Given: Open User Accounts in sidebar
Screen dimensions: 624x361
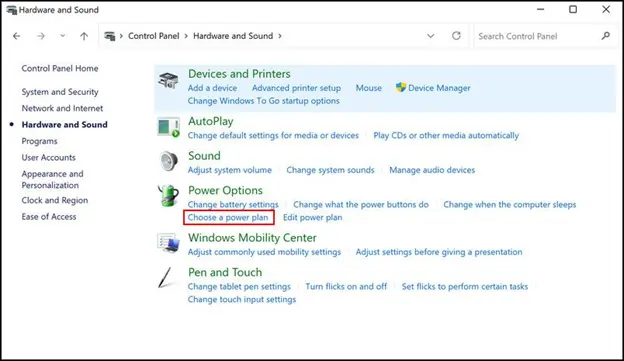Looking at the screenshot, I should tap(48, 158).
